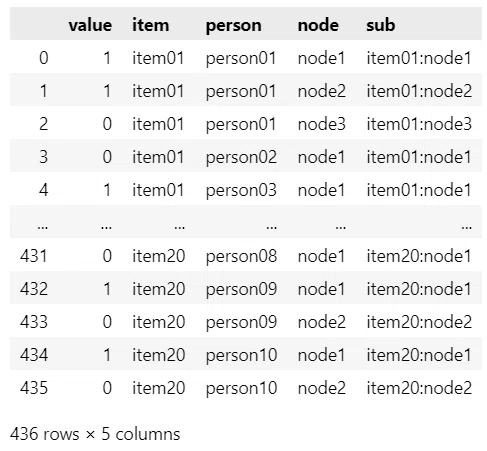Select the 'node' column header

(x=318, y=25)
